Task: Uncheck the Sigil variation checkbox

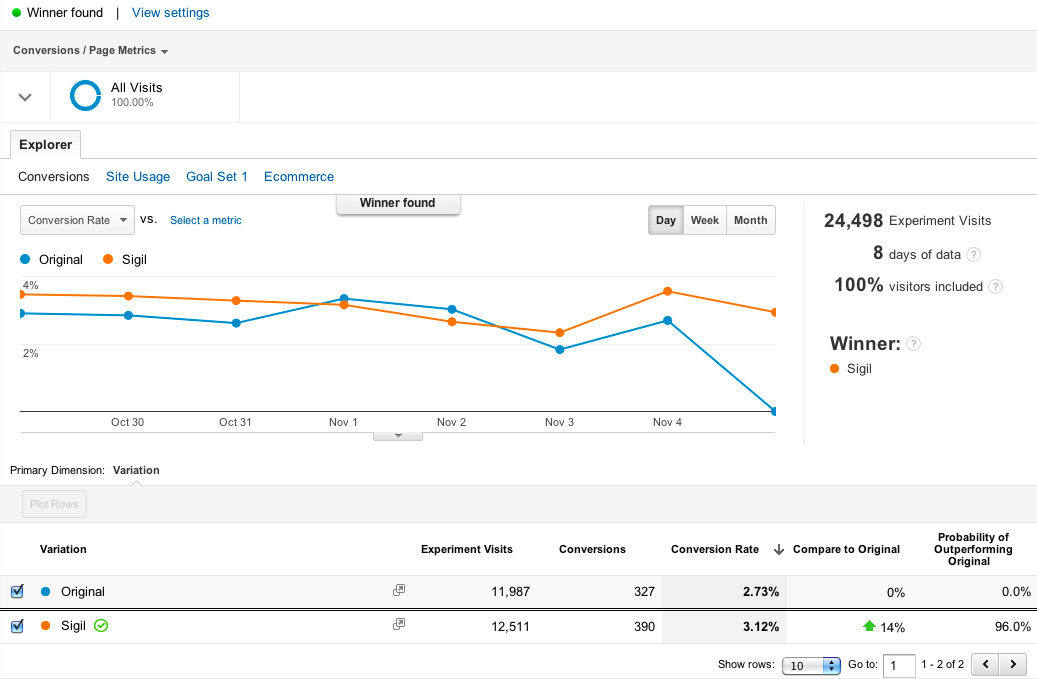Action: click(x=17, y=626)
